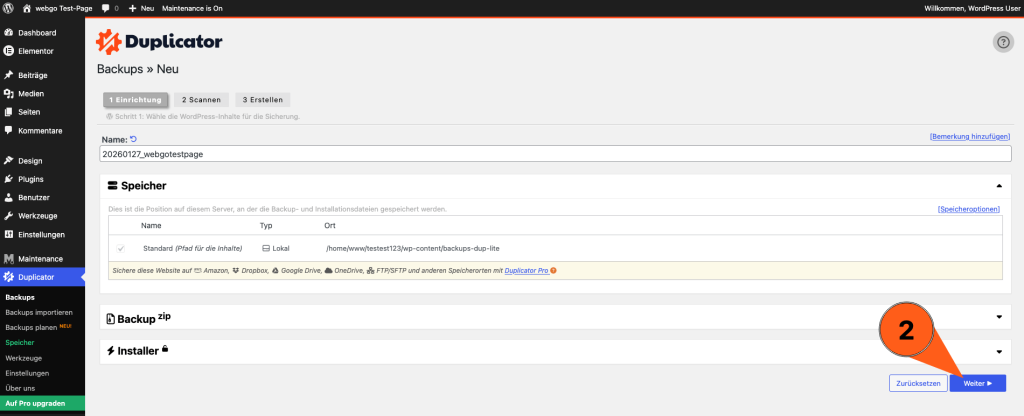Screen dimensions: 1024x416
Task: Open Duplicator Pro link
Action: 526,270
